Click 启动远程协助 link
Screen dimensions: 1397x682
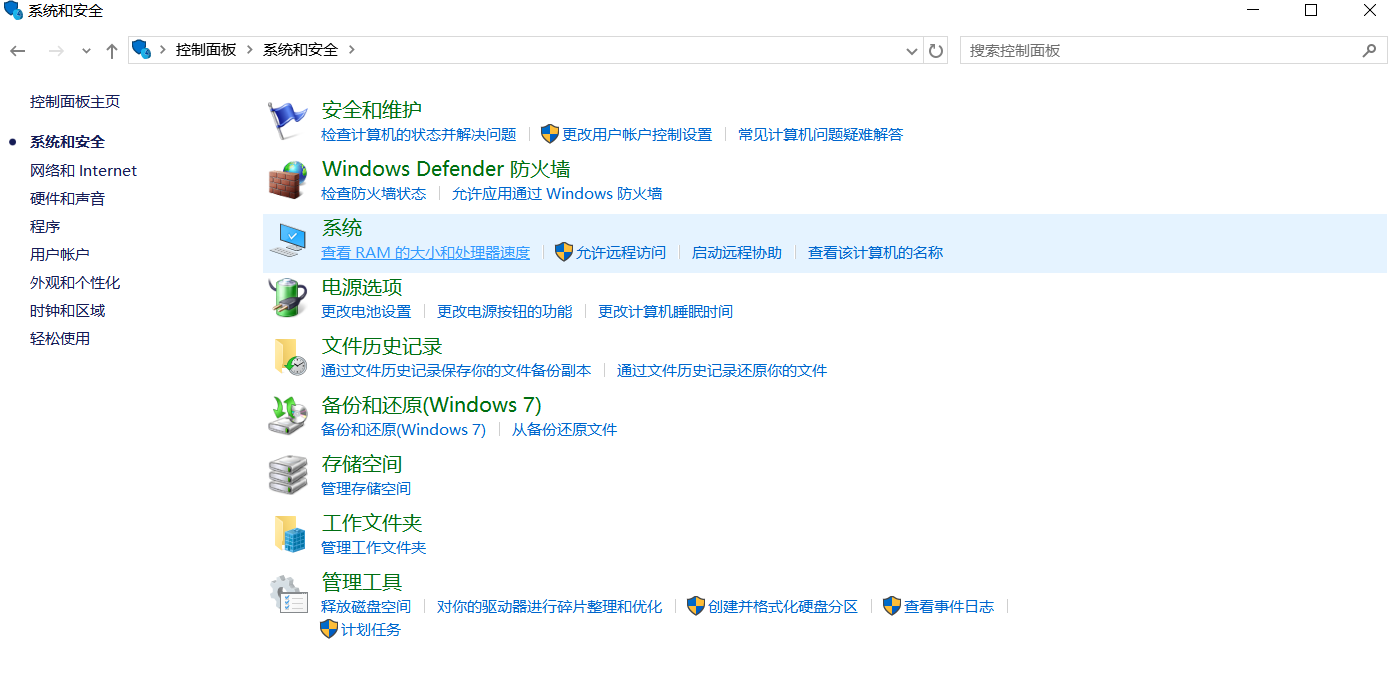[737, 252]
